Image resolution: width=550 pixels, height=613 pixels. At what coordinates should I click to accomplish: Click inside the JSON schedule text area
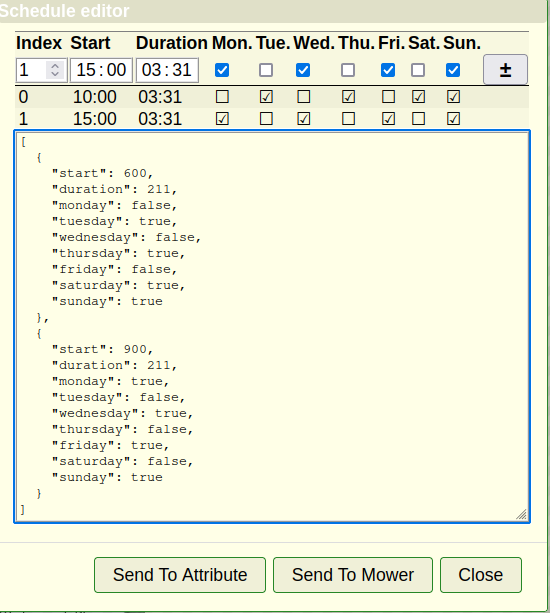click(272, 326)
